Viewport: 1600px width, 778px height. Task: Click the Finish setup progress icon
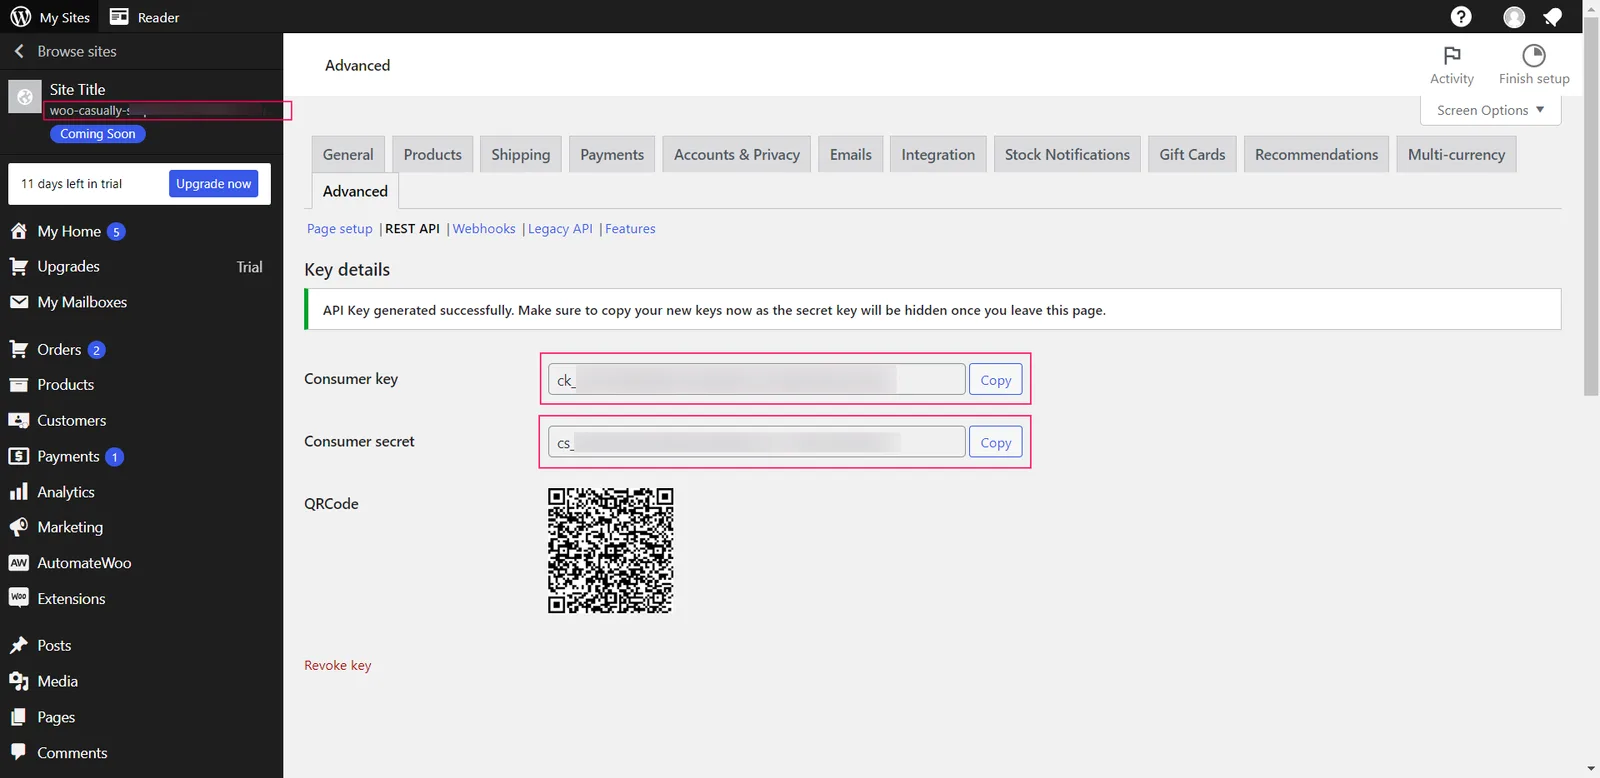[x=1534, y=55]
